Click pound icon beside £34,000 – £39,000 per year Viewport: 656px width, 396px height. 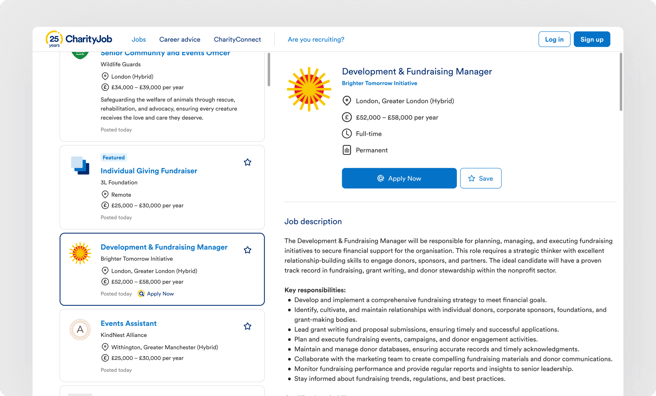105,87
